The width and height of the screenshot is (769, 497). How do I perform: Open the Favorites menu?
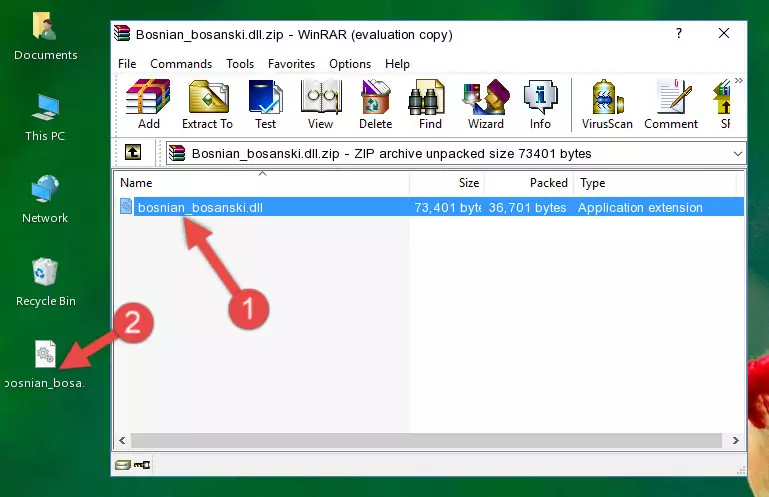coord(291,64)
